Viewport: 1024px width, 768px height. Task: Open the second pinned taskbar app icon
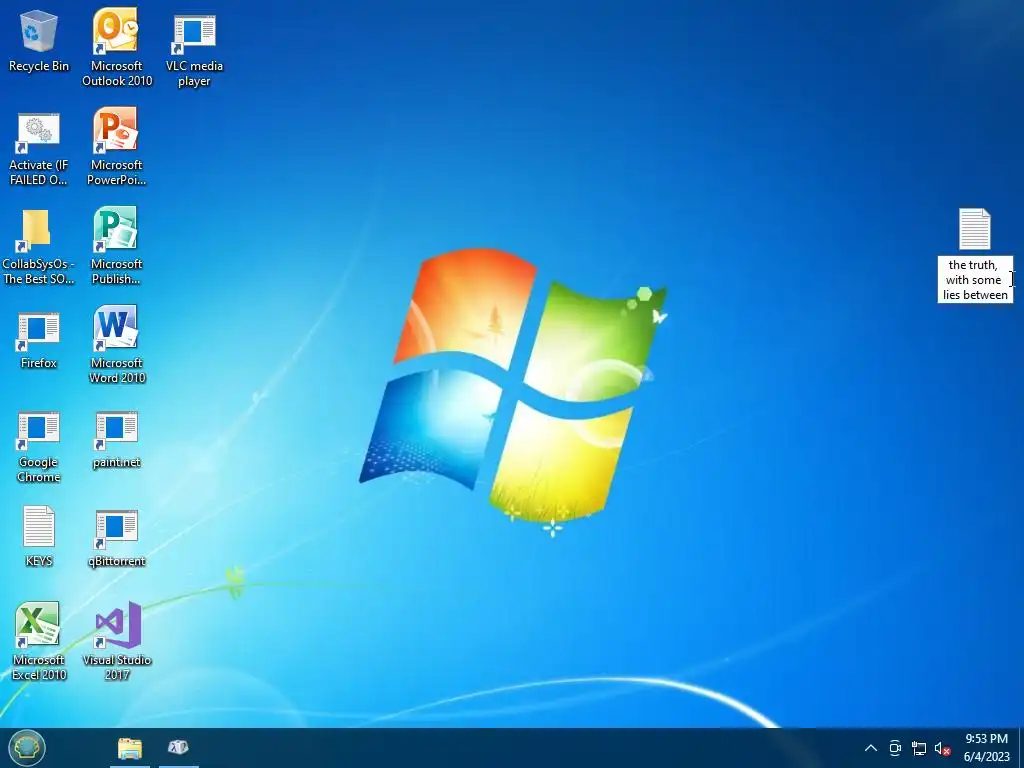pyautogui.click(x=178, y=748)
